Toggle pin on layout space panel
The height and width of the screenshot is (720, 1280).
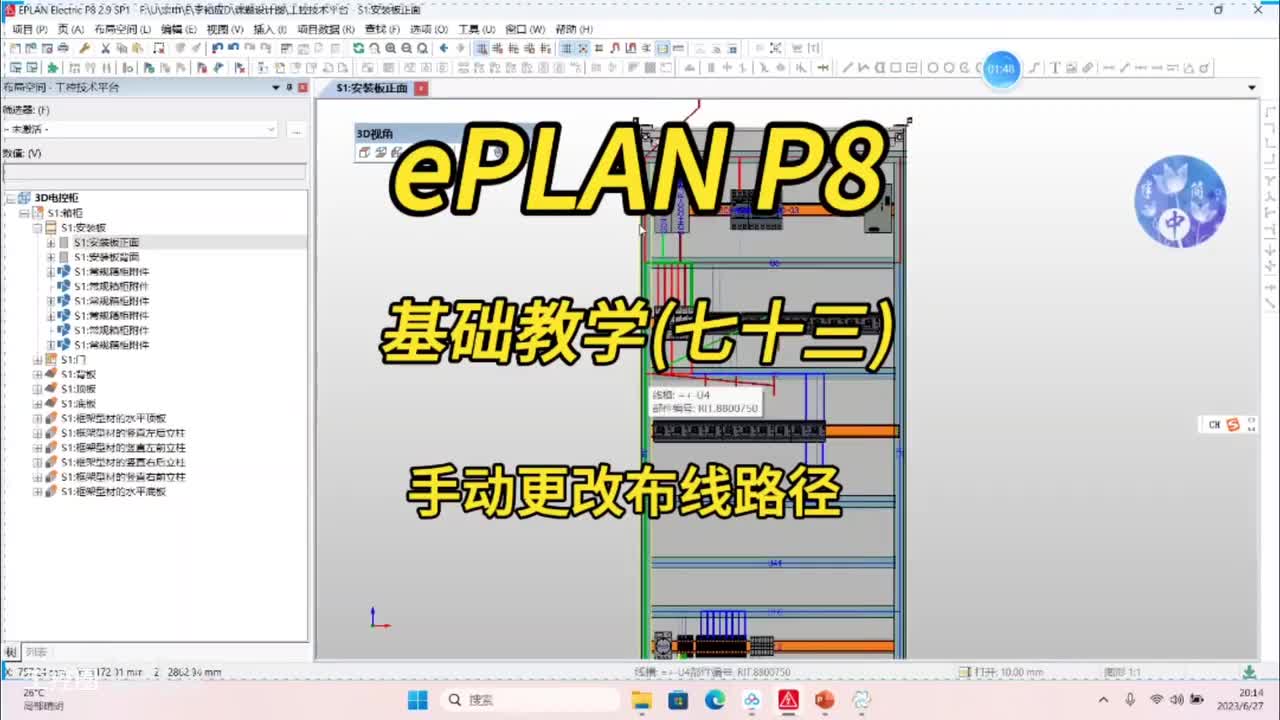coord(289,87)
